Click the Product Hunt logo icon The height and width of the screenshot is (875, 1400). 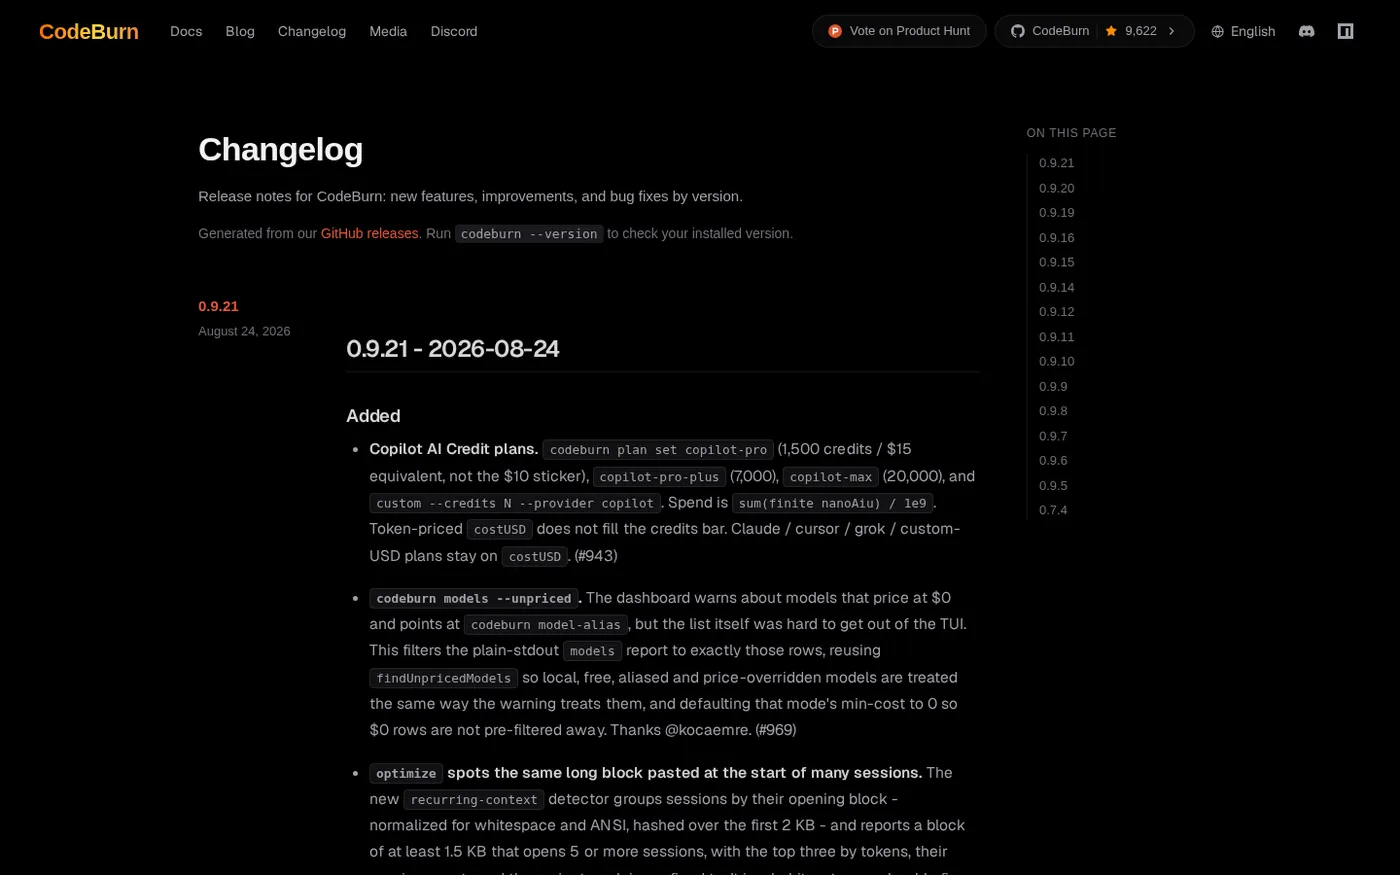[835, 31]
